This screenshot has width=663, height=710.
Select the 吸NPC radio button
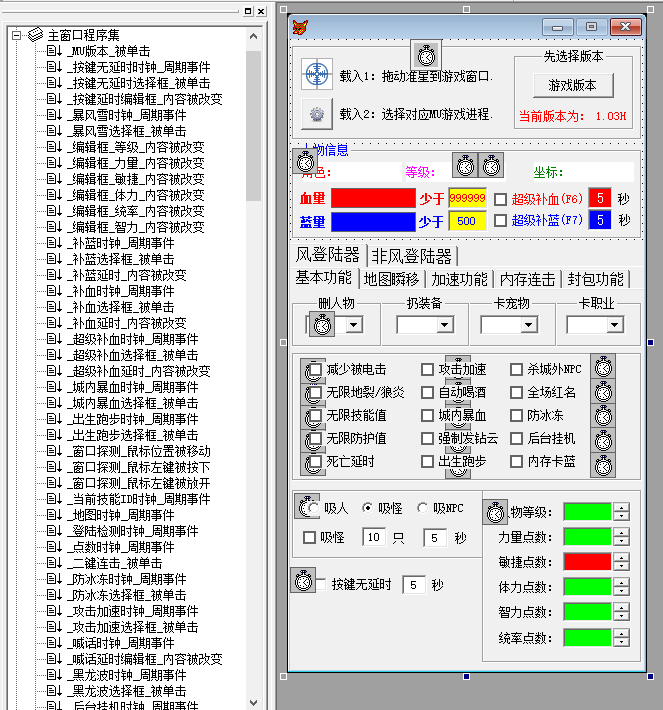pyautogui.click(x=422, y=508)
